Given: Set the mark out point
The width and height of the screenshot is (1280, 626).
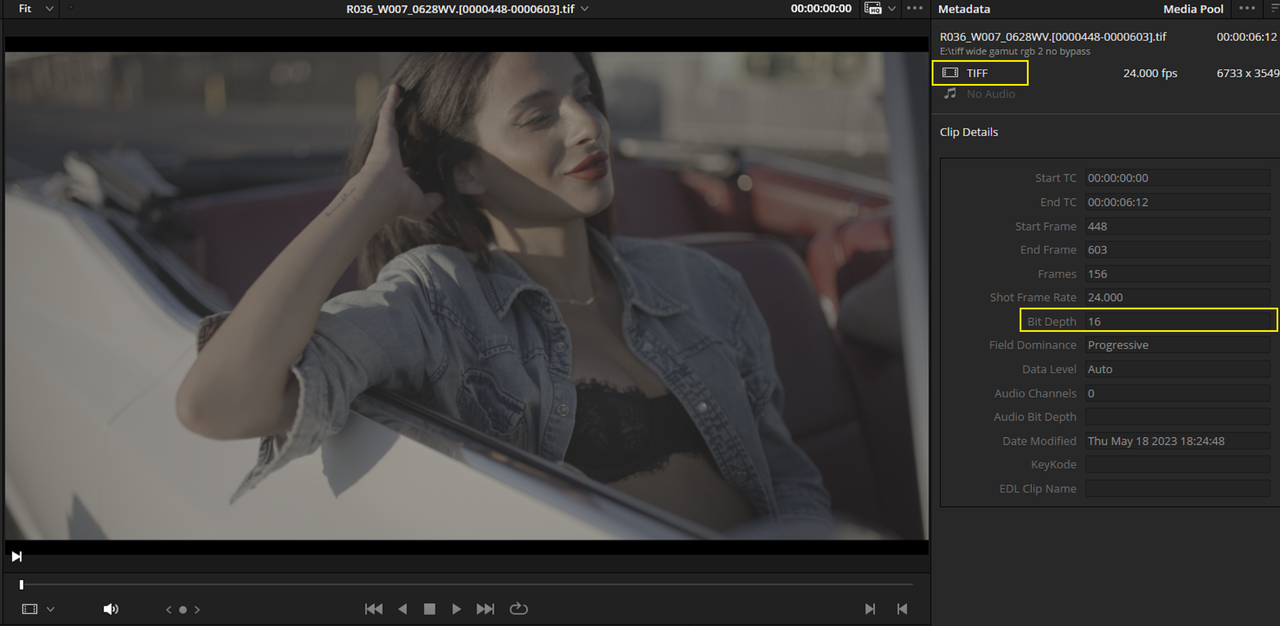Looking at the screenshot, I should (902, 609).
